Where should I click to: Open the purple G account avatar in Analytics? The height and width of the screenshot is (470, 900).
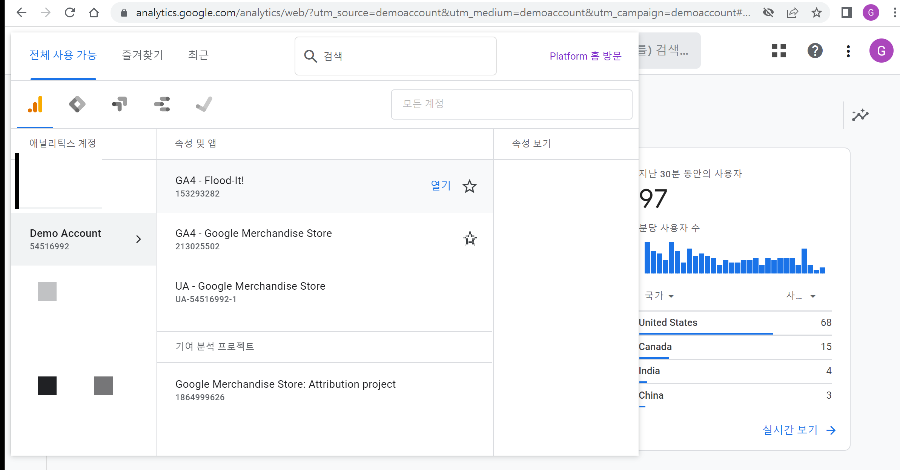(881, 51)
